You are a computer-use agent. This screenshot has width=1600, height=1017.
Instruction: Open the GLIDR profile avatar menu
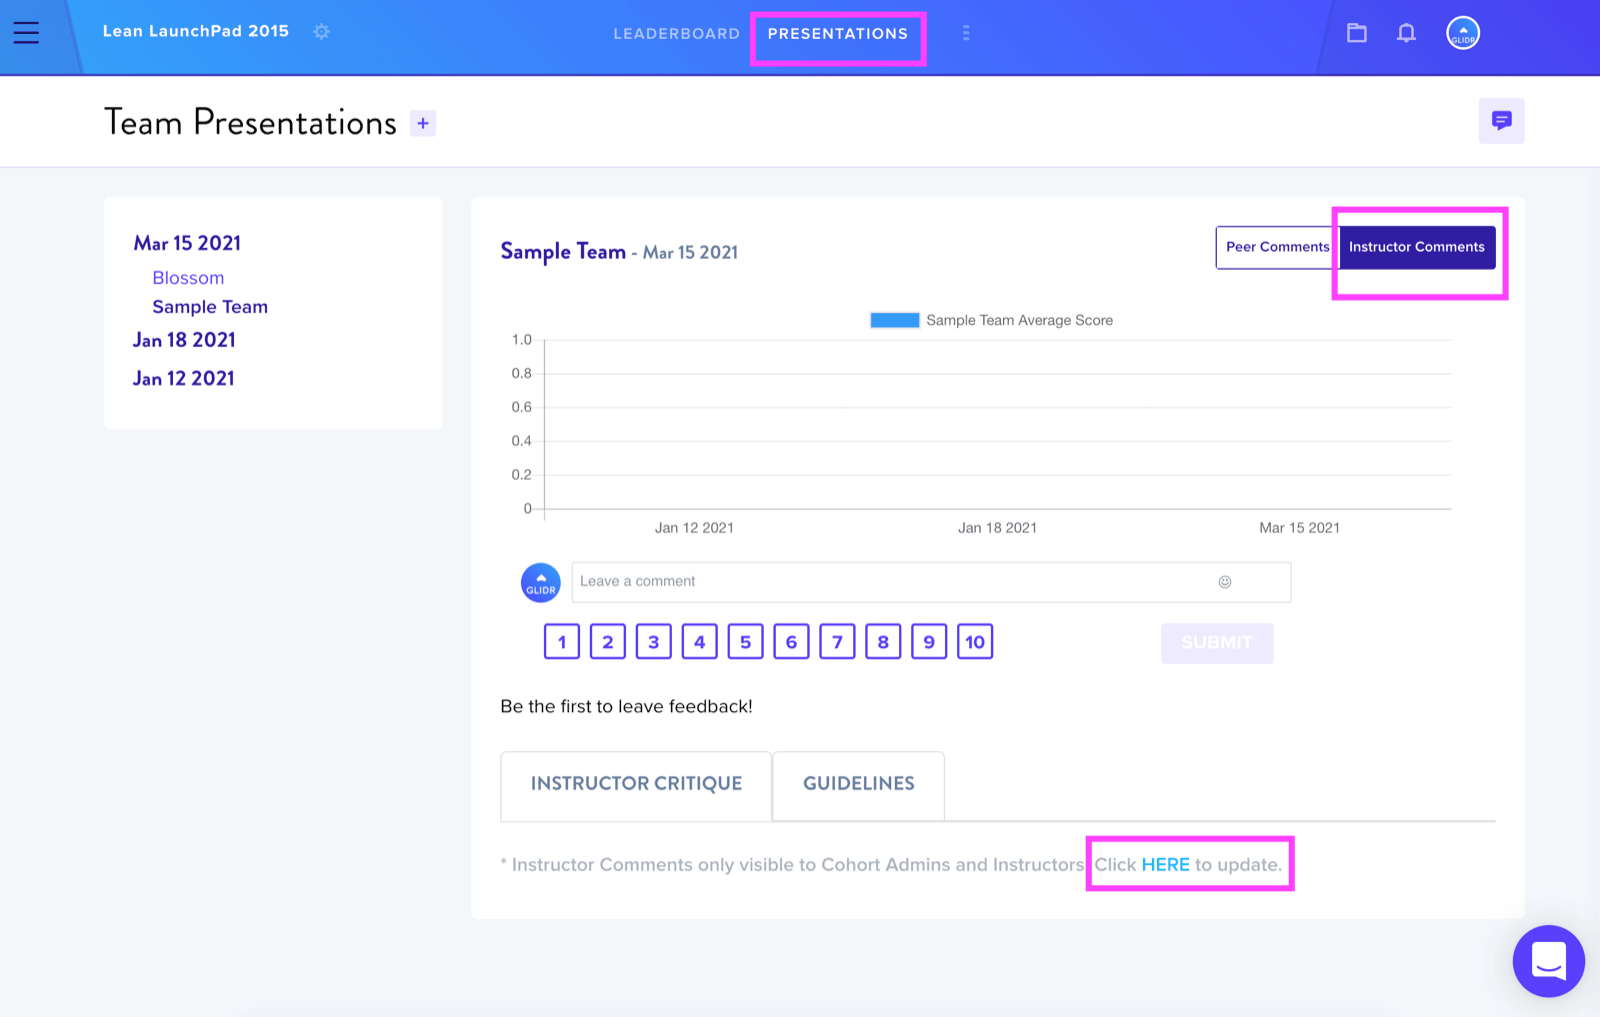coord(1463,33)
